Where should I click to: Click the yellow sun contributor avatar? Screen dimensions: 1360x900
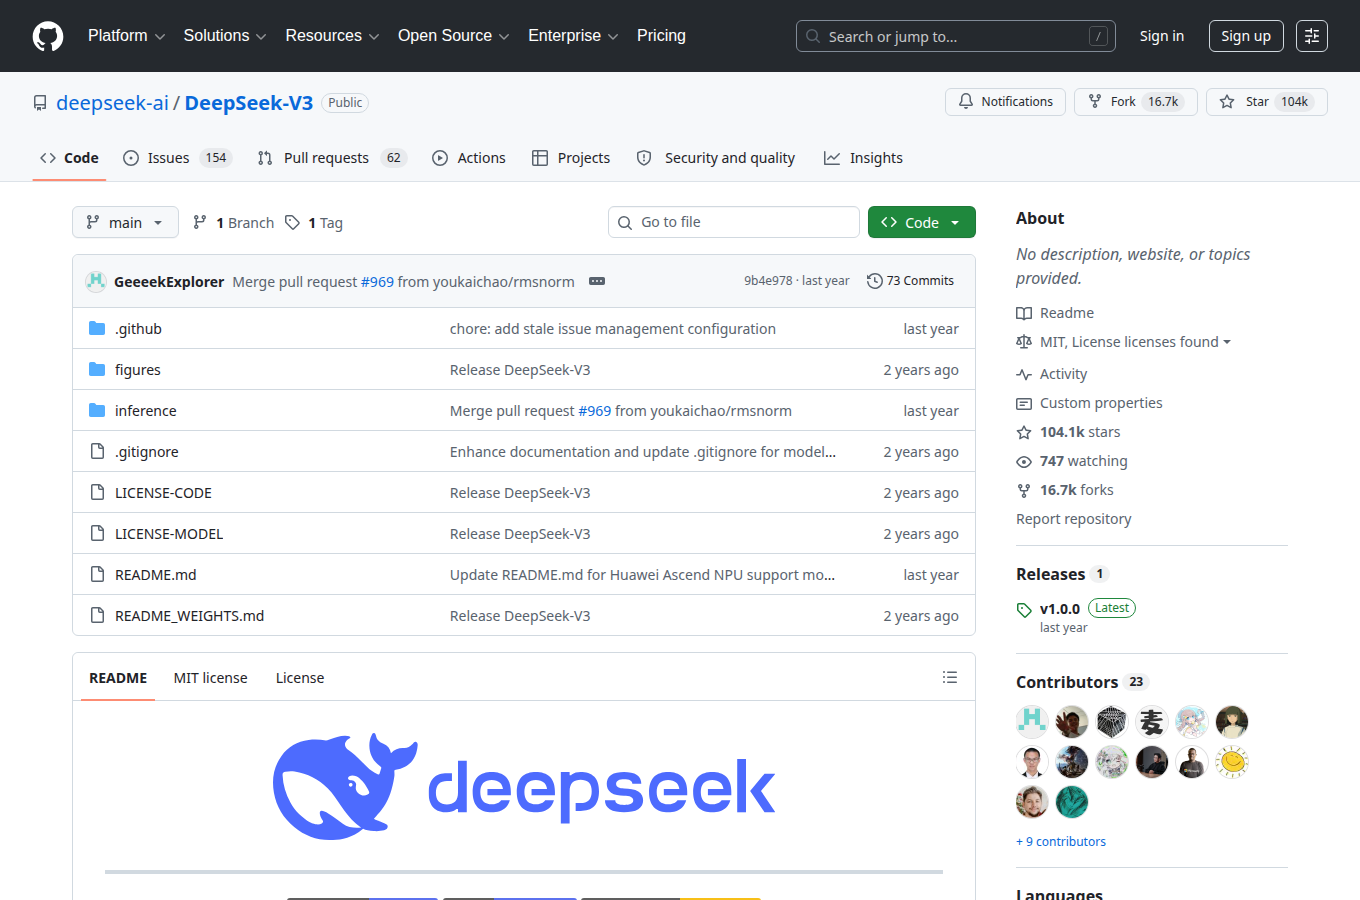click(1232, 761)
